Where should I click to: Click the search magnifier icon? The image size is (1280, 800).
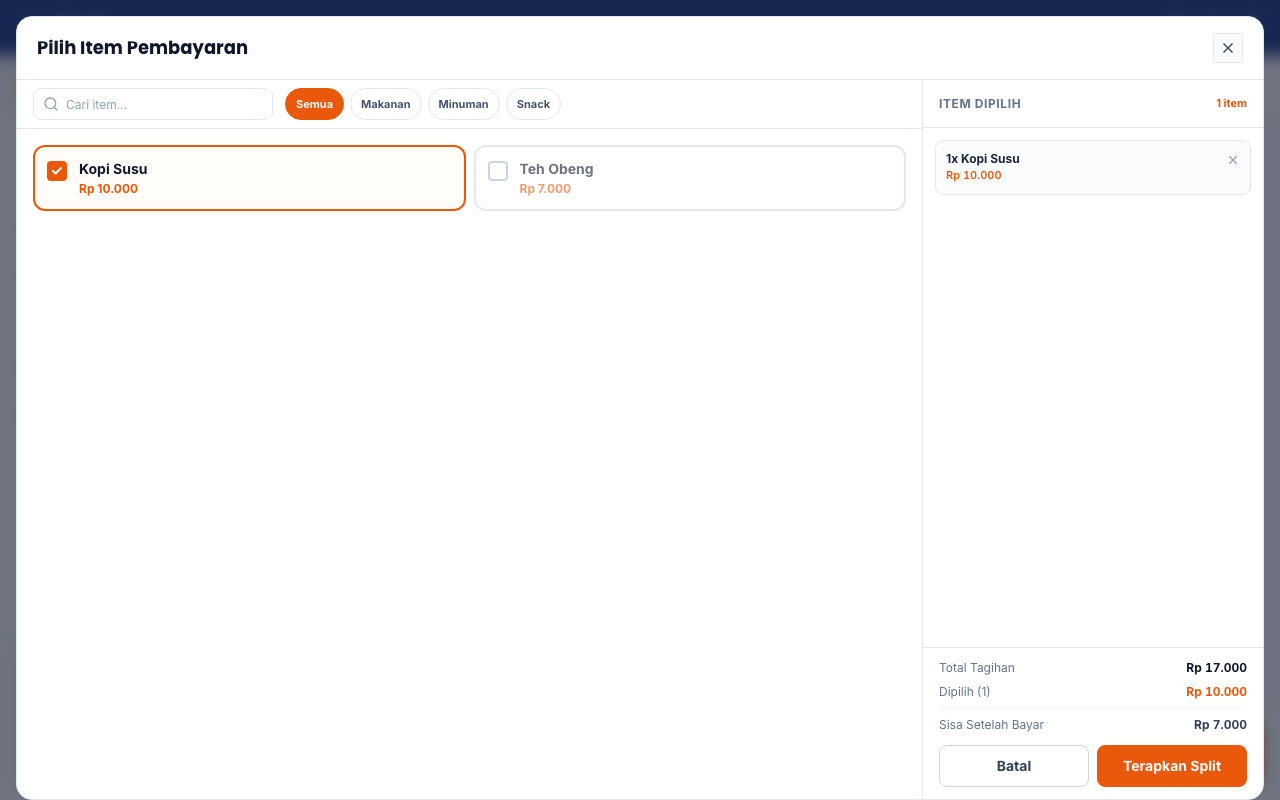(x=51, y=104)
